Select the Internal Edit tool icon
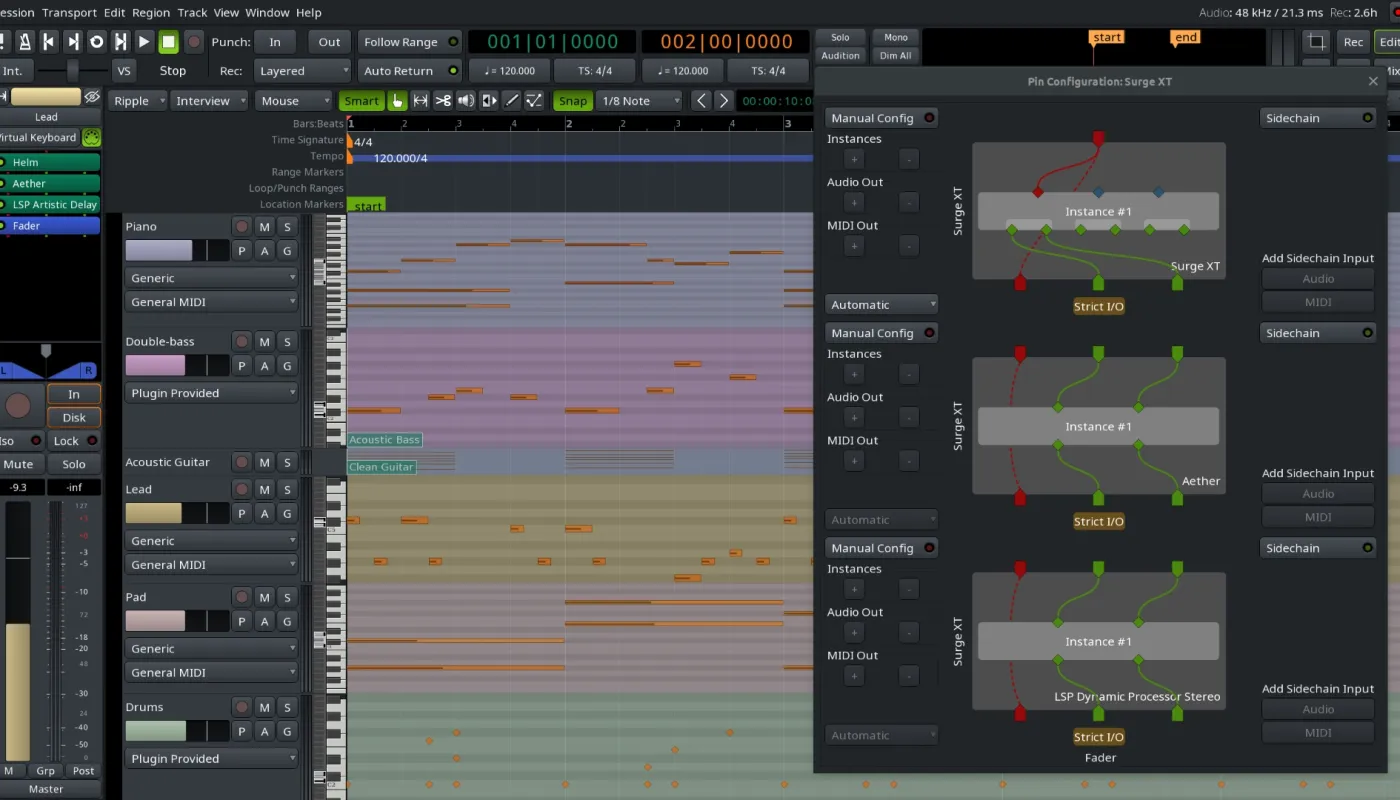 (535, 101)
